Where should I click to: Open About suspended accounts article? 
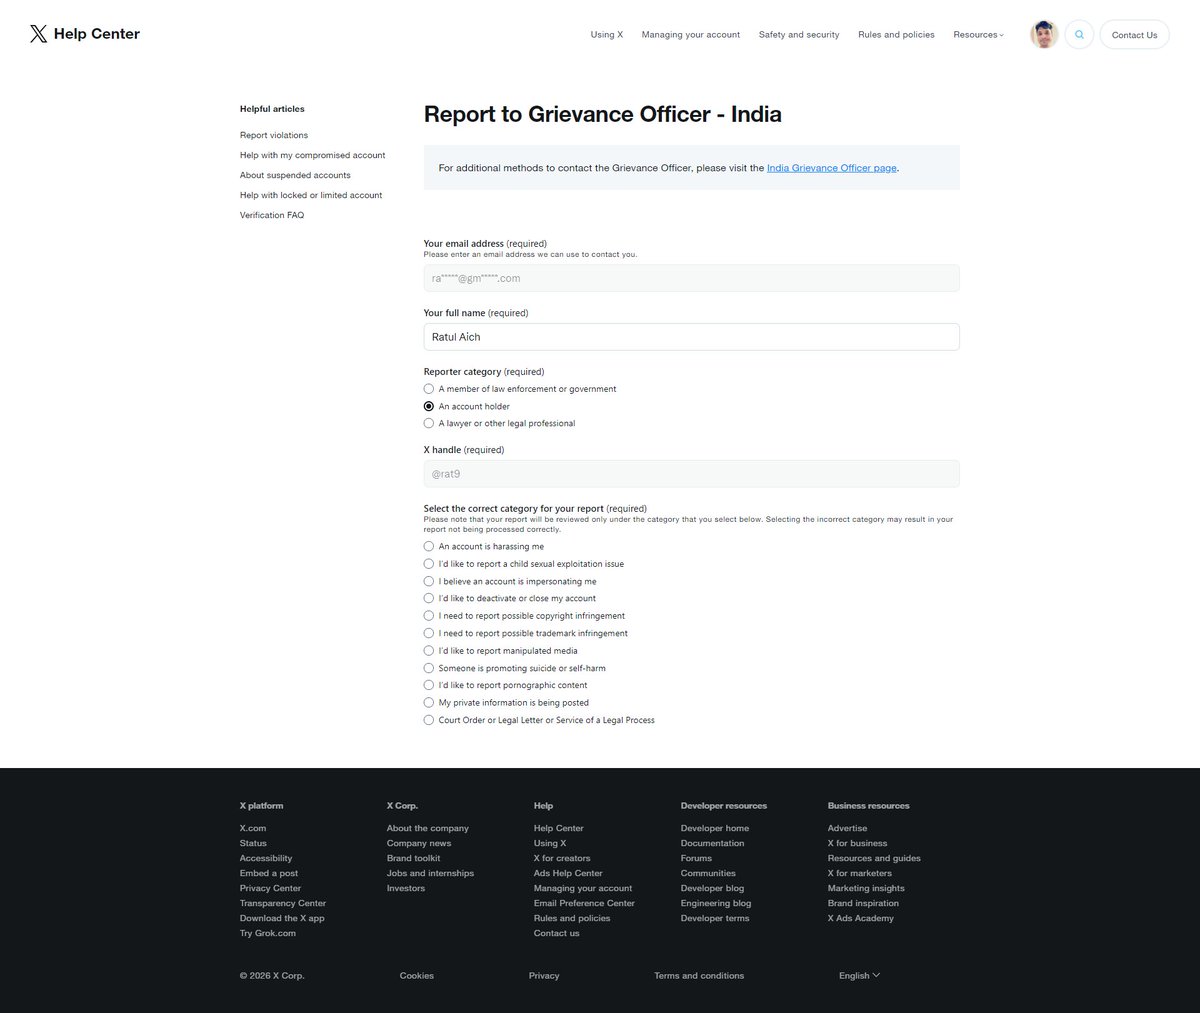point(295,175)
